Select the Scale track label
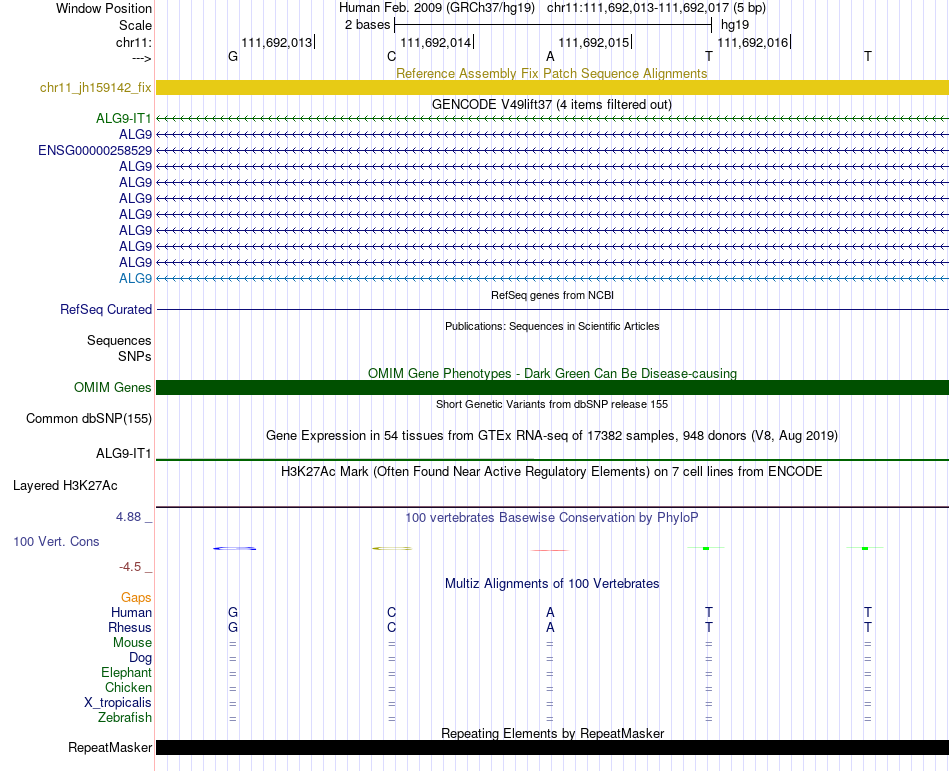Image resolution: width=950 pixels, height=771 pixels. pyautogui.click(x=135, y=25)
